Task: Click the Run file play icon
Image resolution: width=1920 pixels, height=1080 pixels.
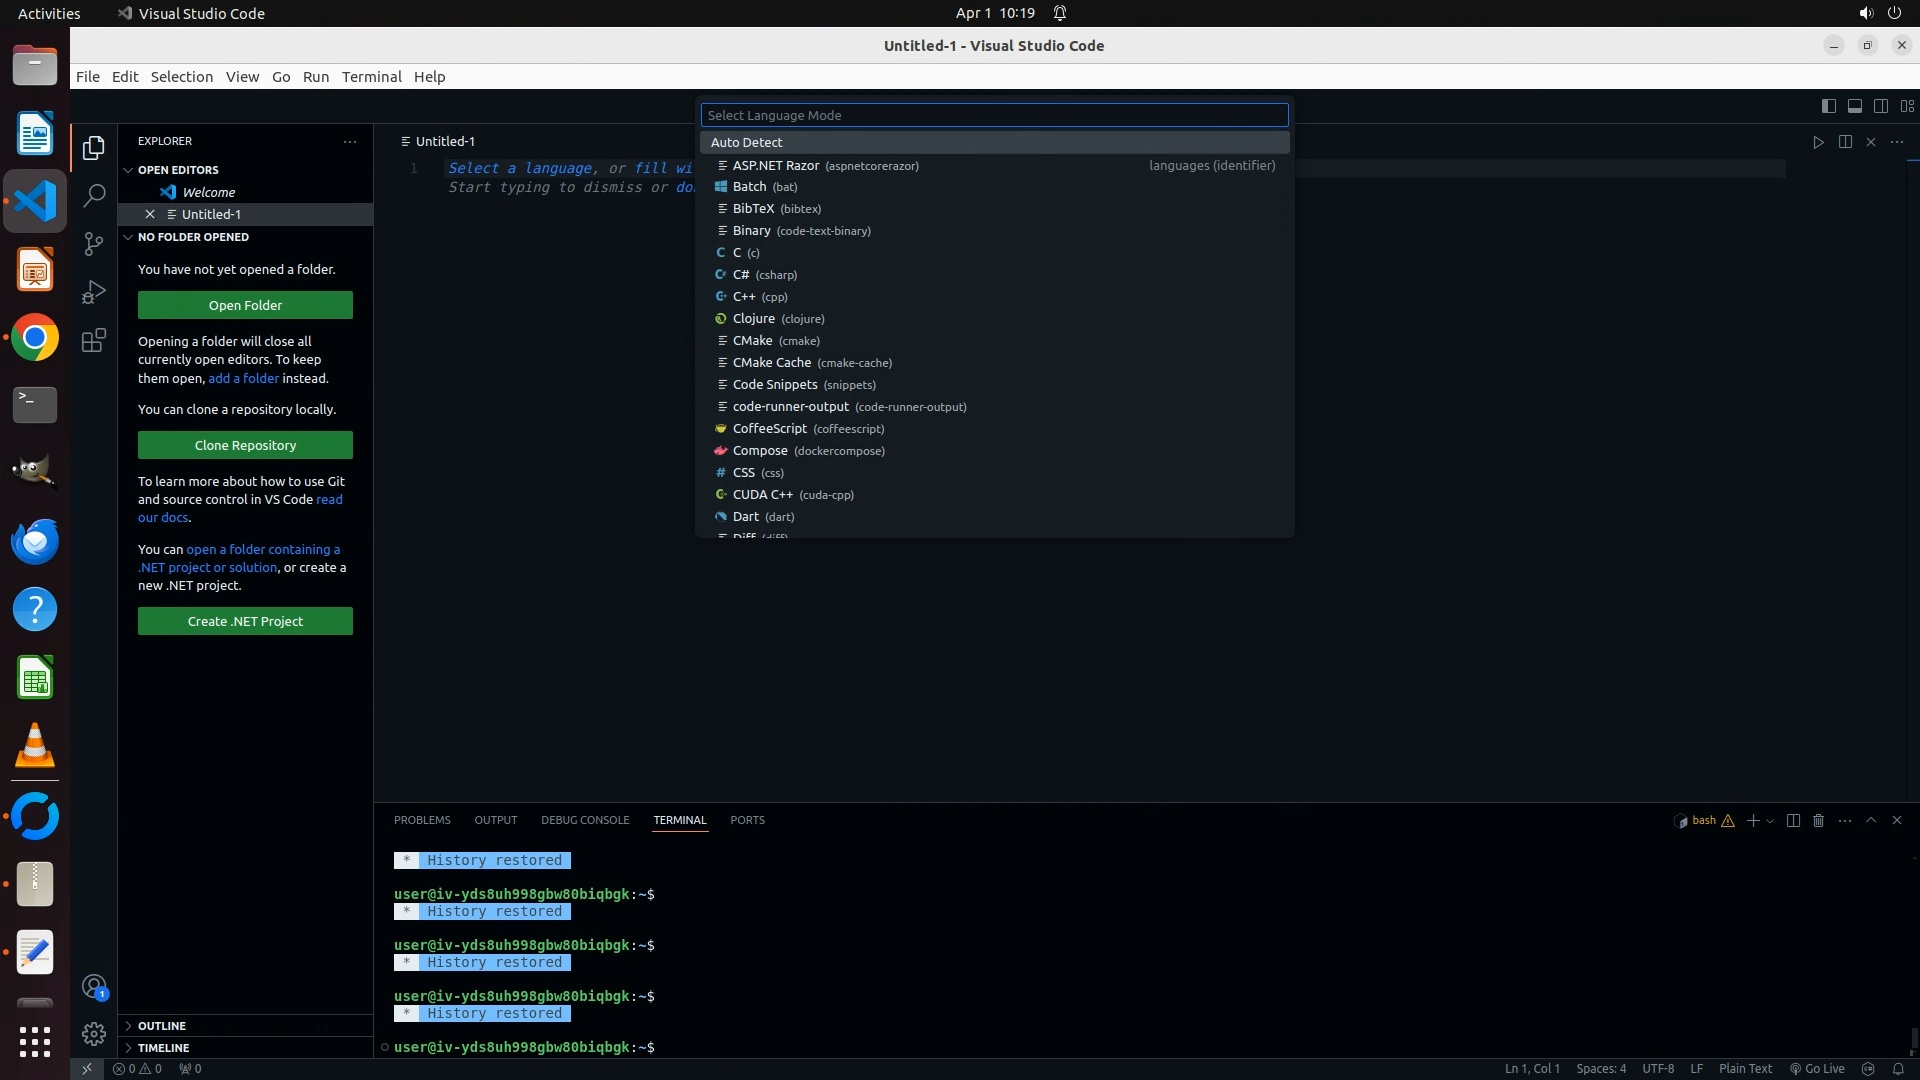Action: (x=1818, y=142)
